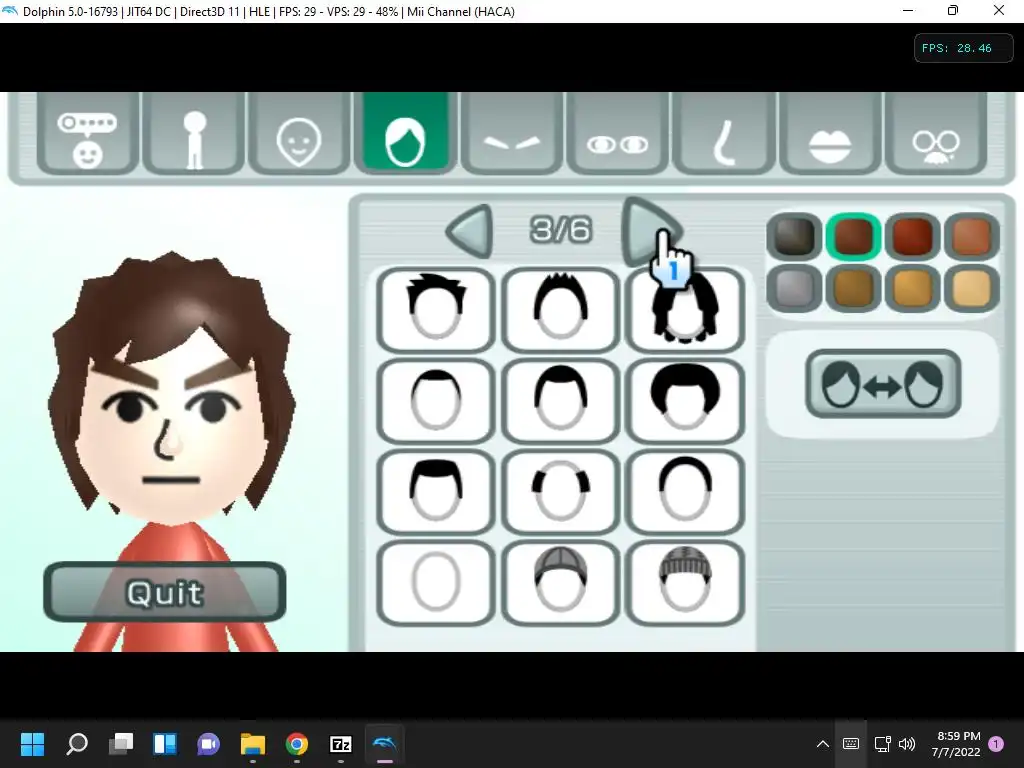The width and height of the screenshot is (1024, 768).
Task: Flip the hair part direction
Action: click(x=883, y=384)
